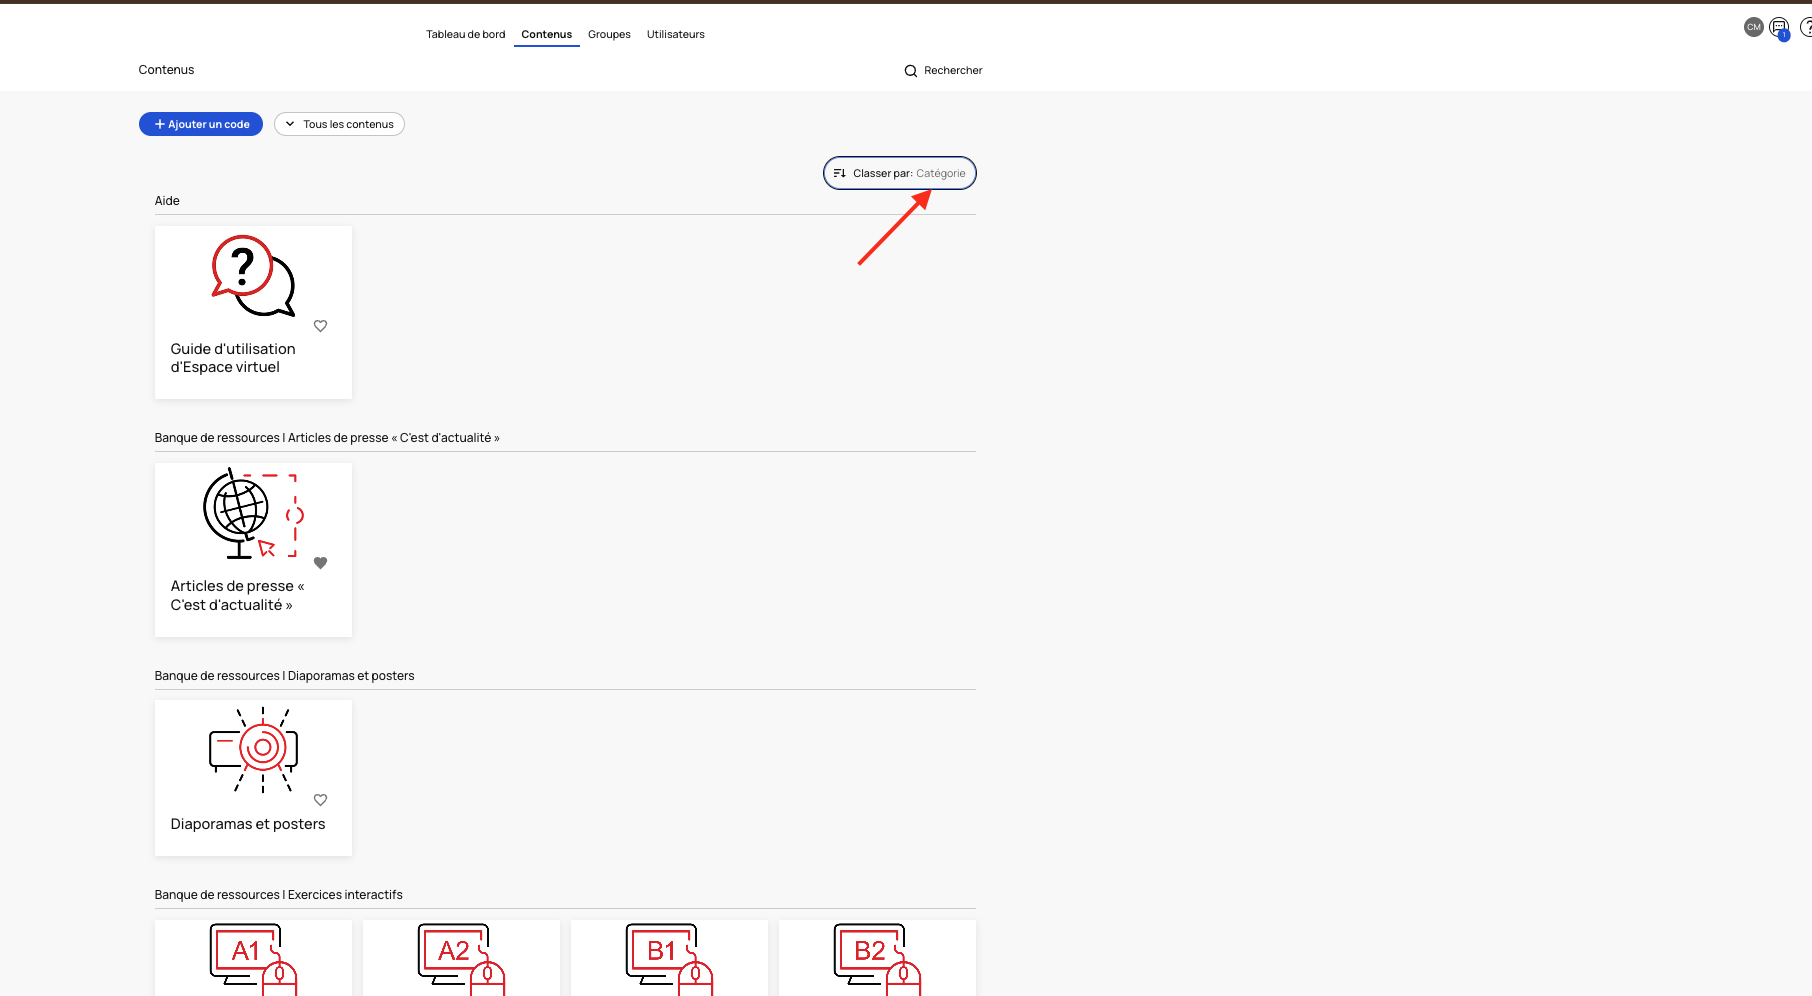Screen dimensions: 1812x996
Task: Toggle favorite heart on Diaporamas et posters
Action: [x=320, y=800]
